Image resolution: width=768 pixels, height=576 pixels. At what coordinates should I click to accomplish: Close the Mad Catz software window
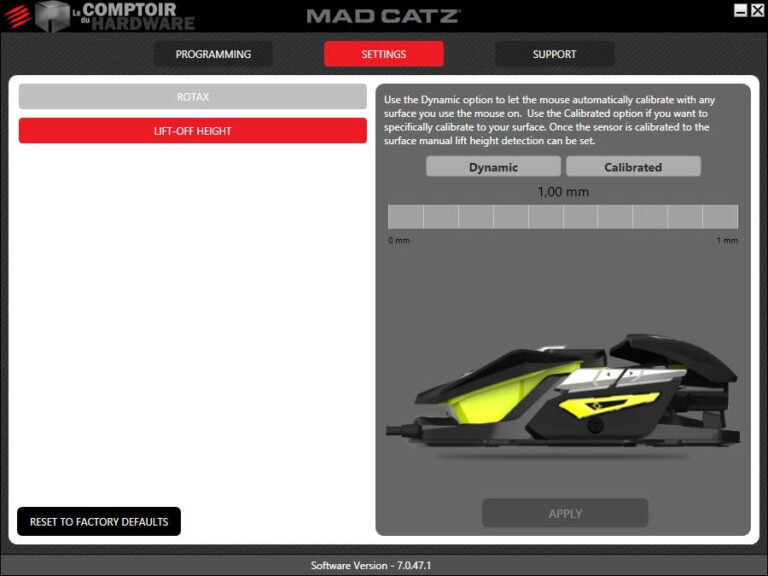[x=757, y=10]
